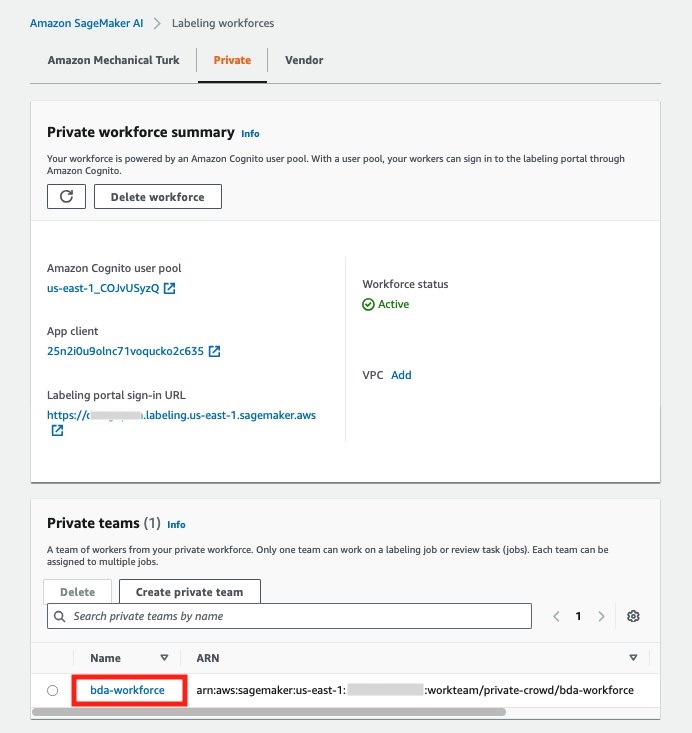Open private teams table settings gear
This screenshot has width=692, height=733.
point(633,616)
